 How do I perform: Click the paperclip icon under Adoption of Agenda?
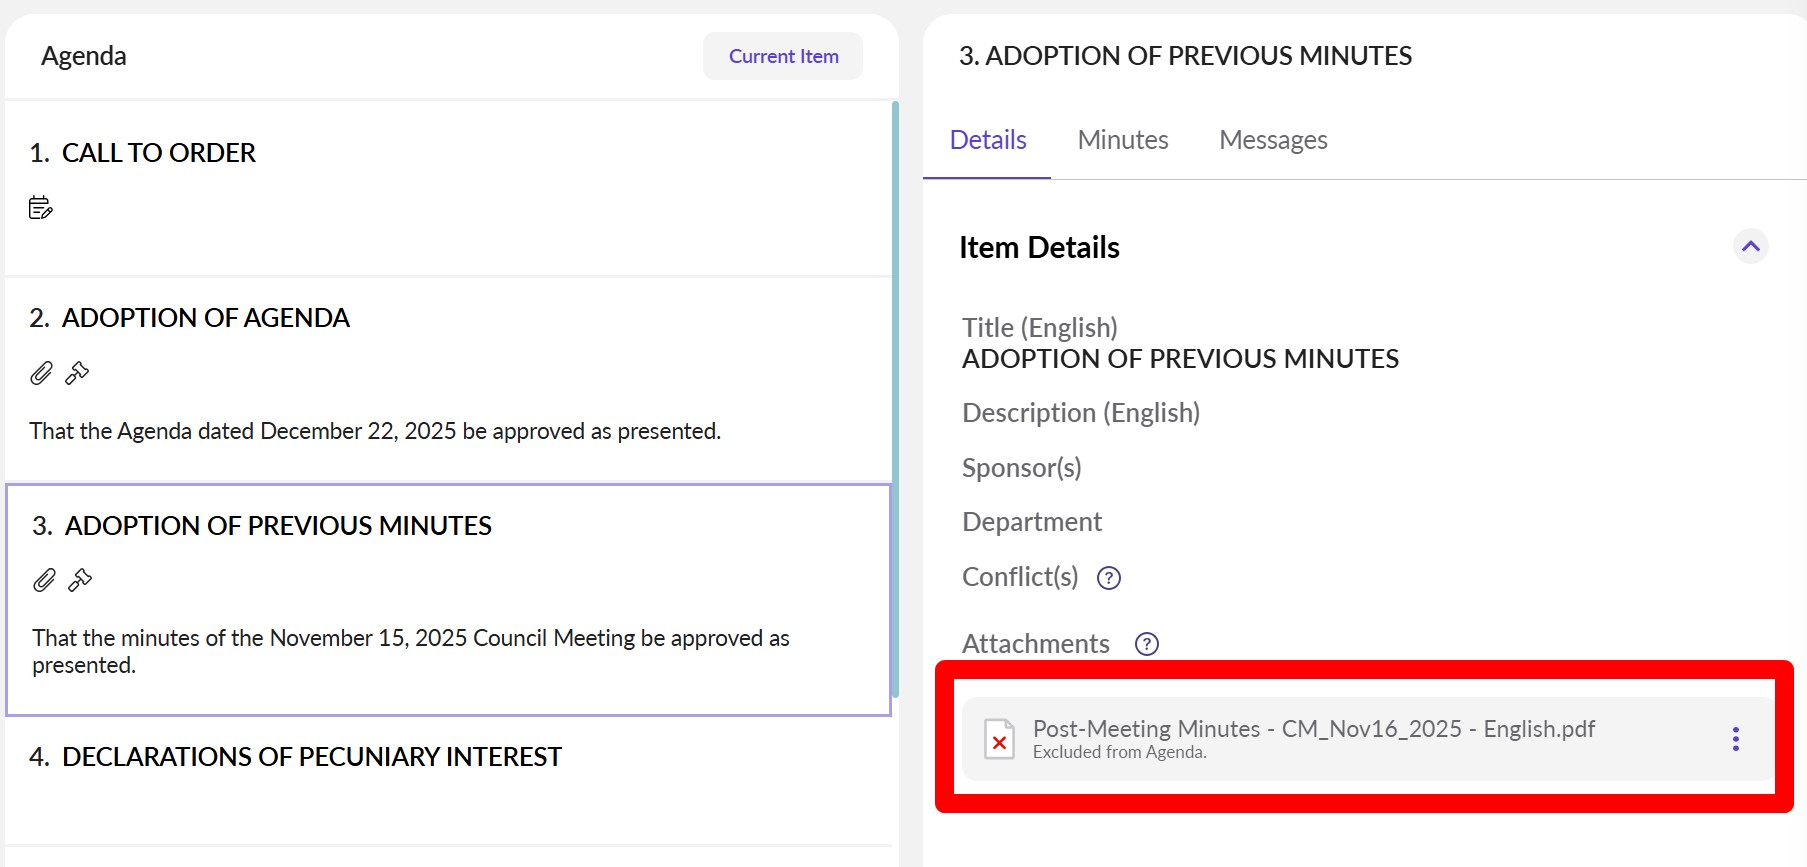pos(41,374)
